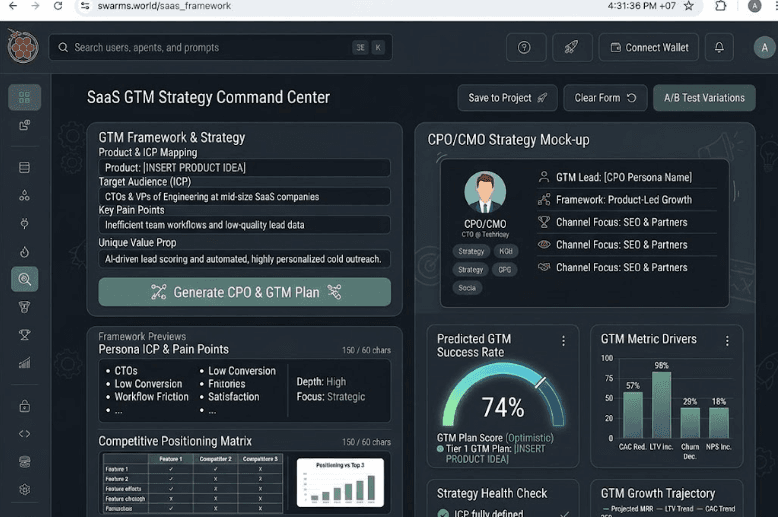Open the code brackets icon in sidebar
Image resolution: width=778 pixels, height=517 pixels.
(24, 434)
